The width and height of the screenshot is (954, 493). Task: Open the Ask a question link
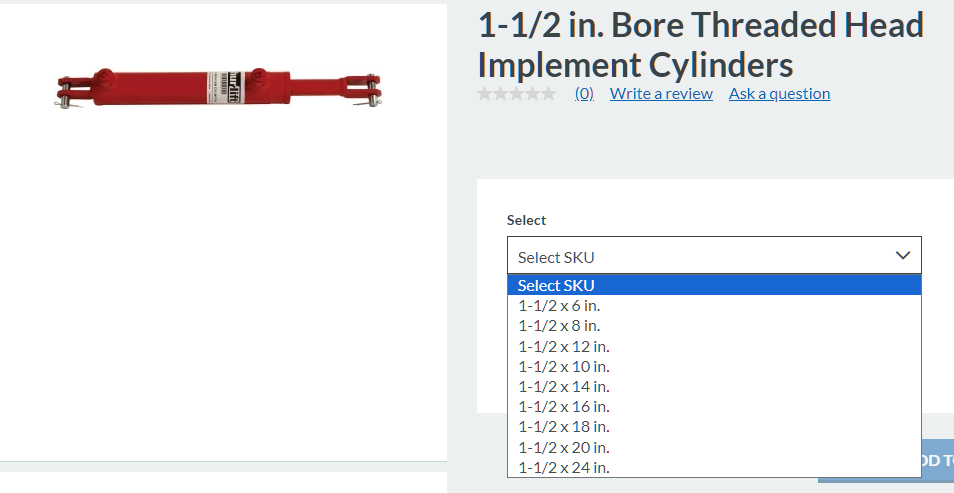[779, 94]
